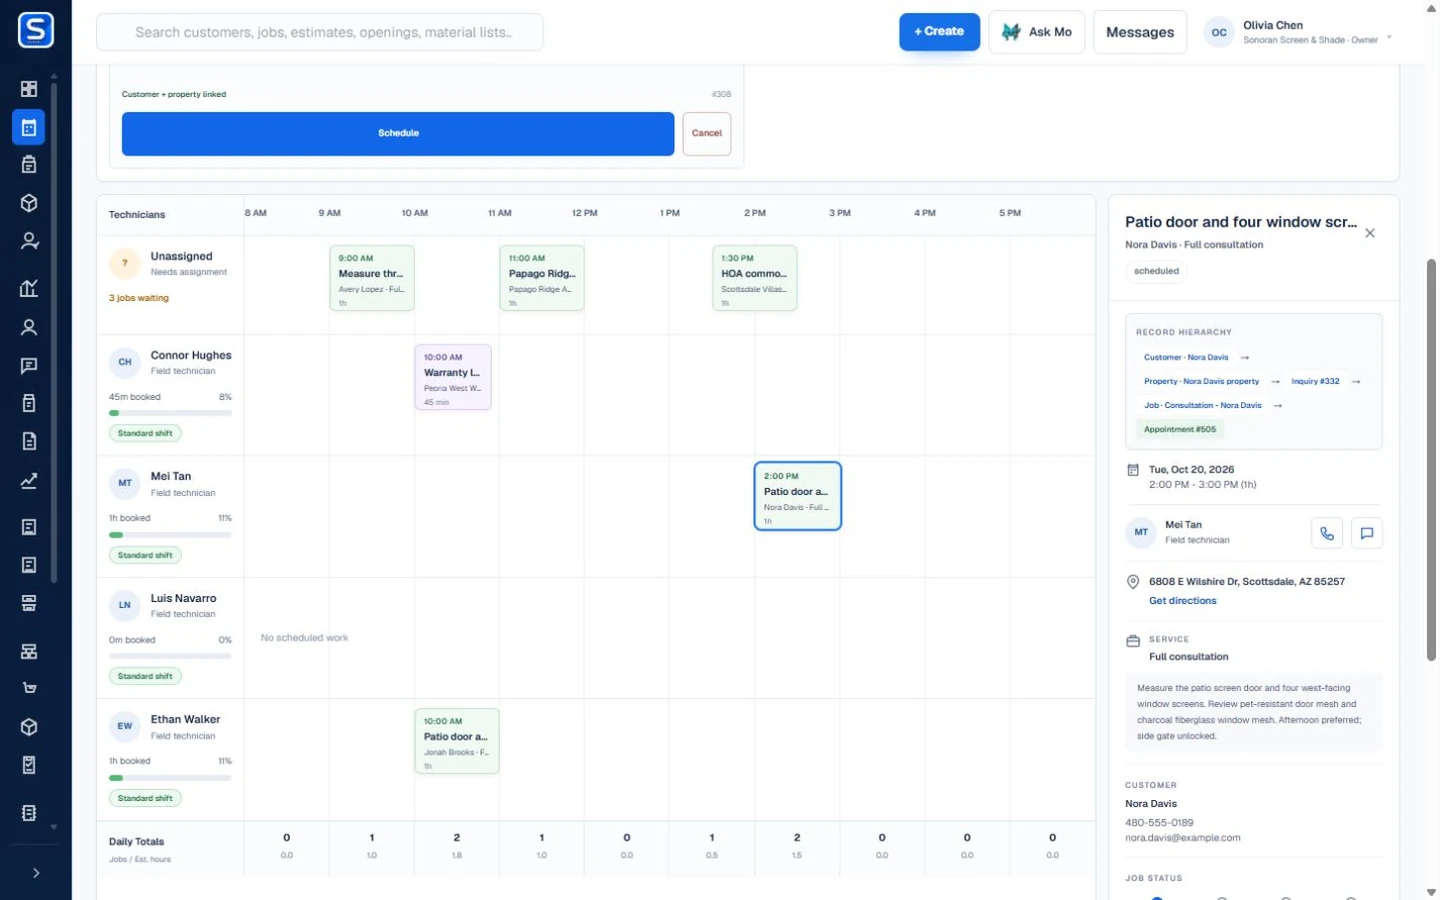Click the Ask Mo mascot icon
Image resolution: width=1440 pixels, height=900 pixels.
pyautogui.click(x=1011, y=32)
